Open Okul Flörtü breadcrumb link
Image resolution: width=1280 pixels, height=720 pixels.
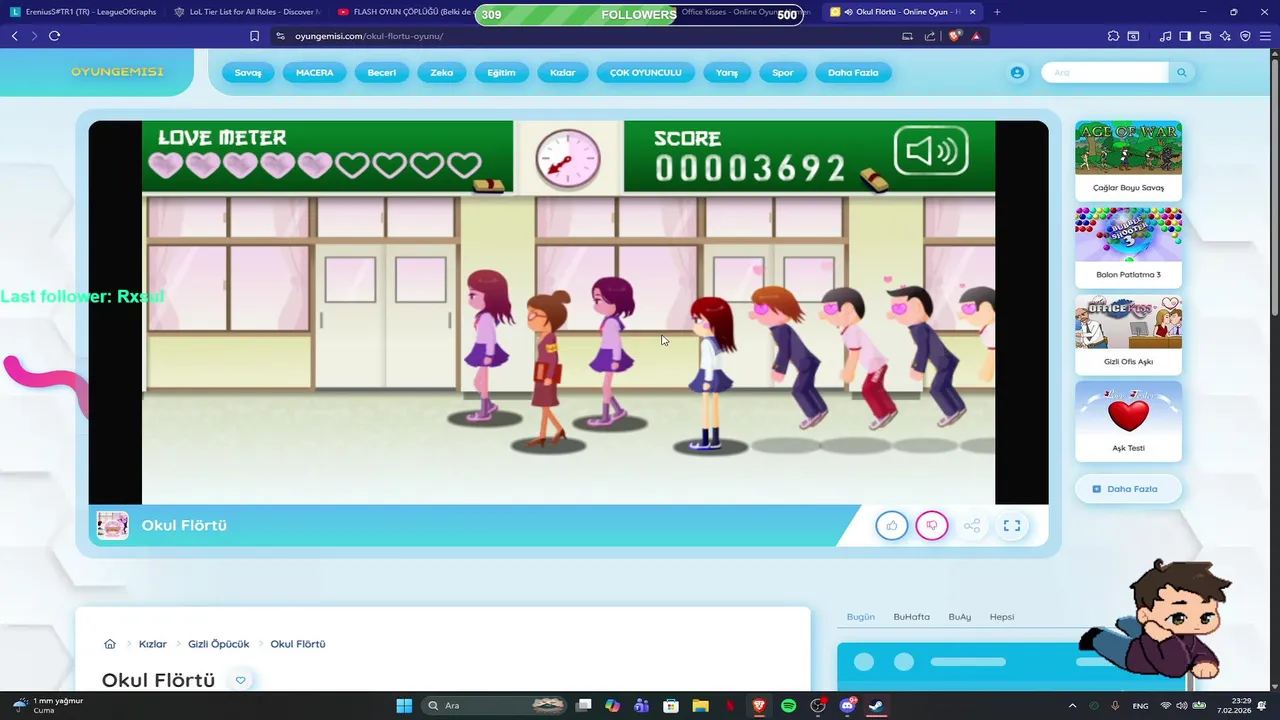click(298, 644)
